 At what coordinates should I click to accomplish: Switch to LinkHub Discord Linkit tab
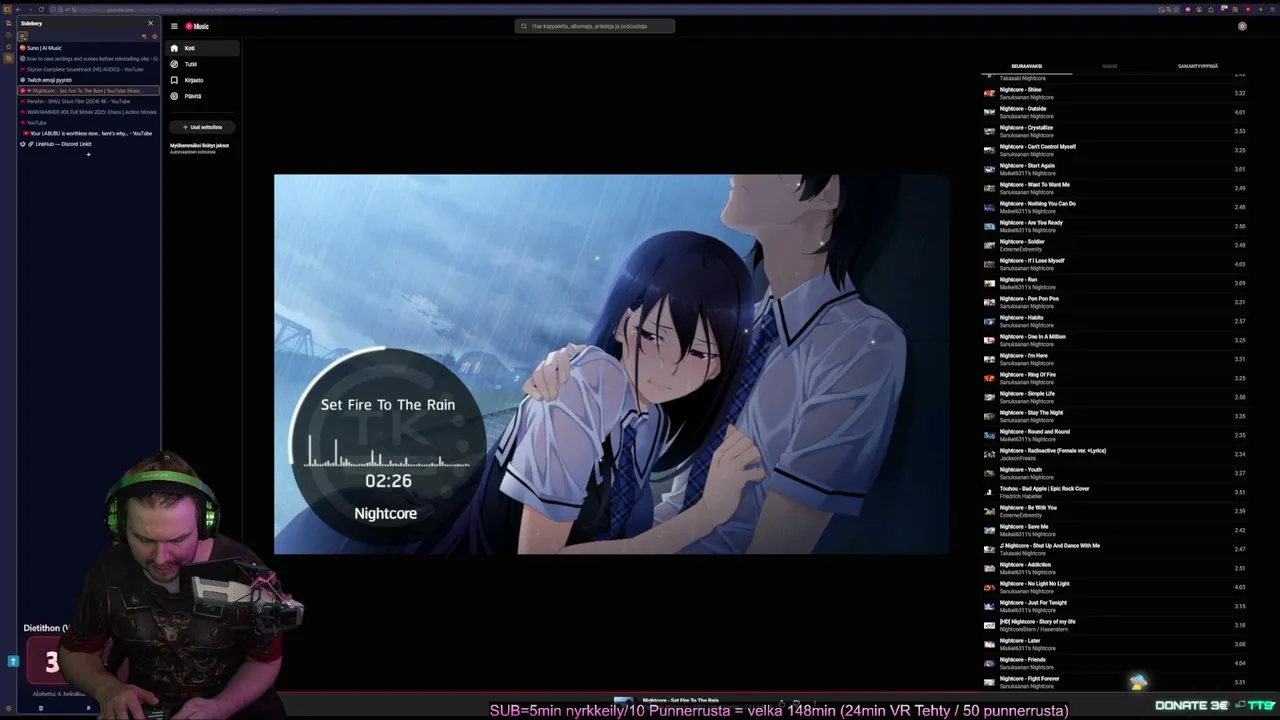(88, 144)
